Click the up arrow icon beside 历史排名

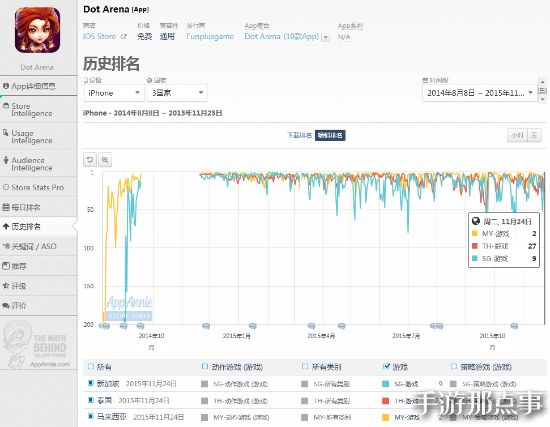(x=6, y=226)
